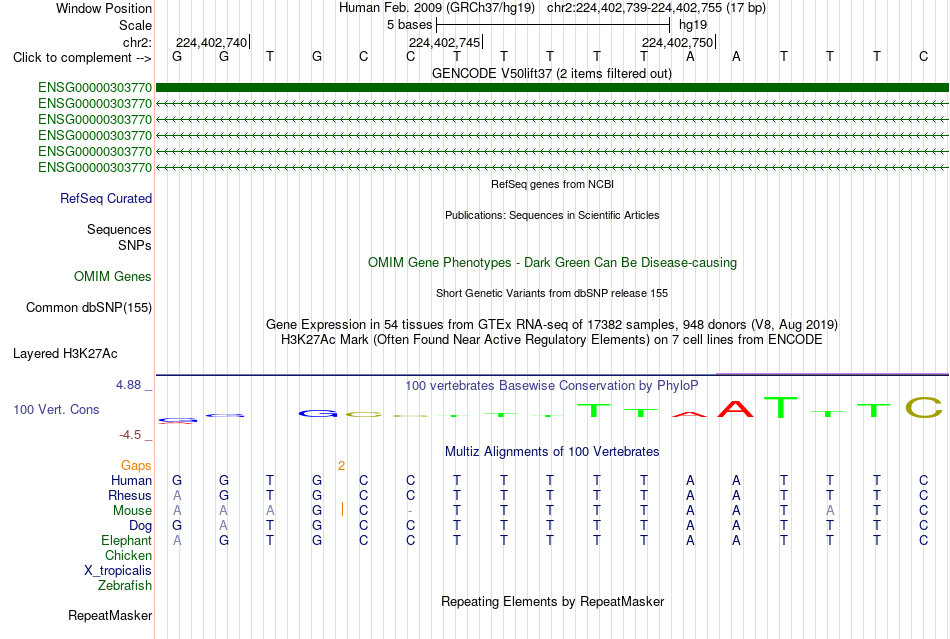Viewport: 950px width, 639px height.
Task: Click the Rhesus alignment row label
Action: 130,496
